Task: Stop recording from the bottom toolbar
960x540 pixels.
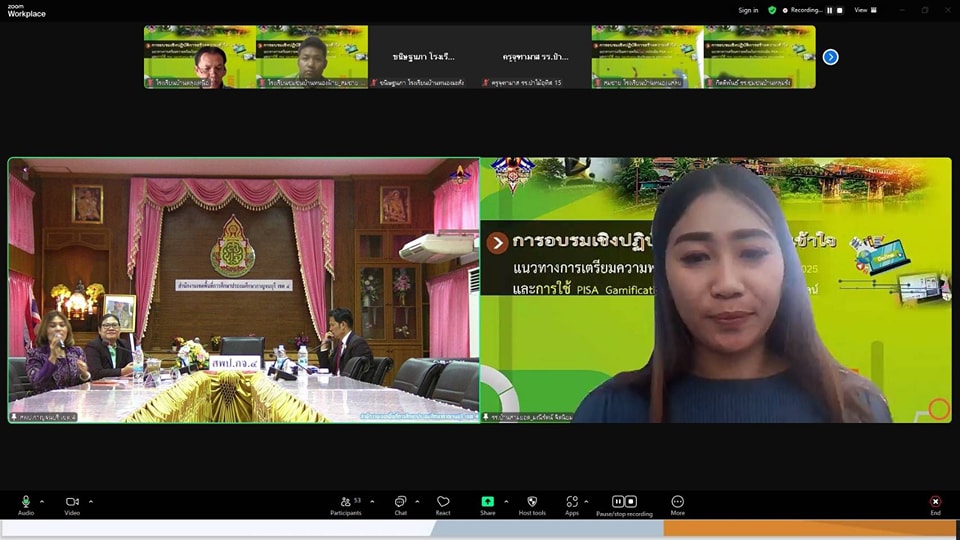Action: (631, 501)
